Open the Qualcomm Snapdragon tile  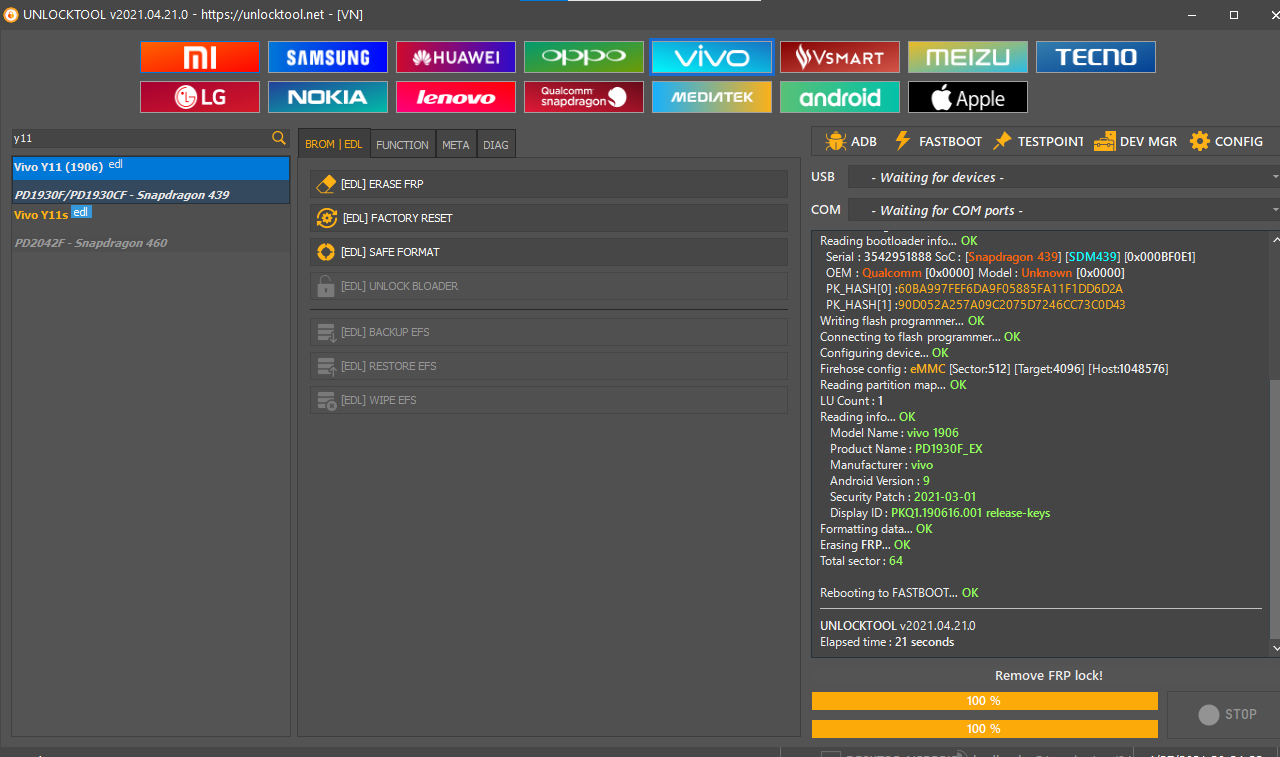584,97
